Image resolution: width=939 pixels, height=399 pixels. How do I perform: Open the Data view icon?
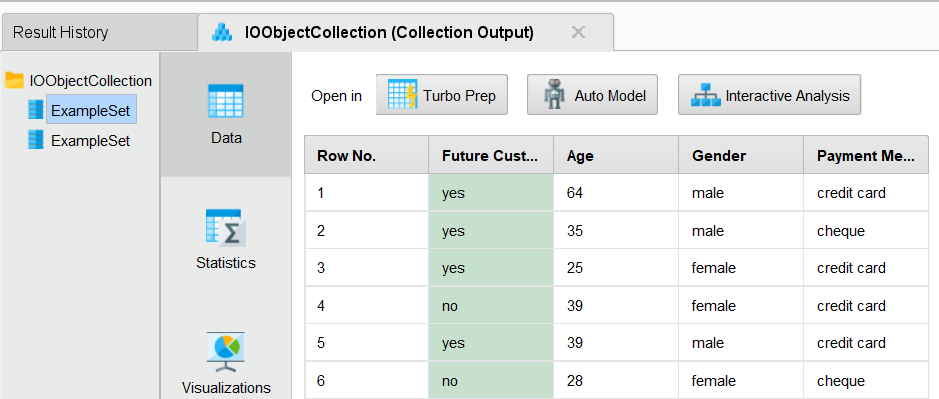[226, 101]
